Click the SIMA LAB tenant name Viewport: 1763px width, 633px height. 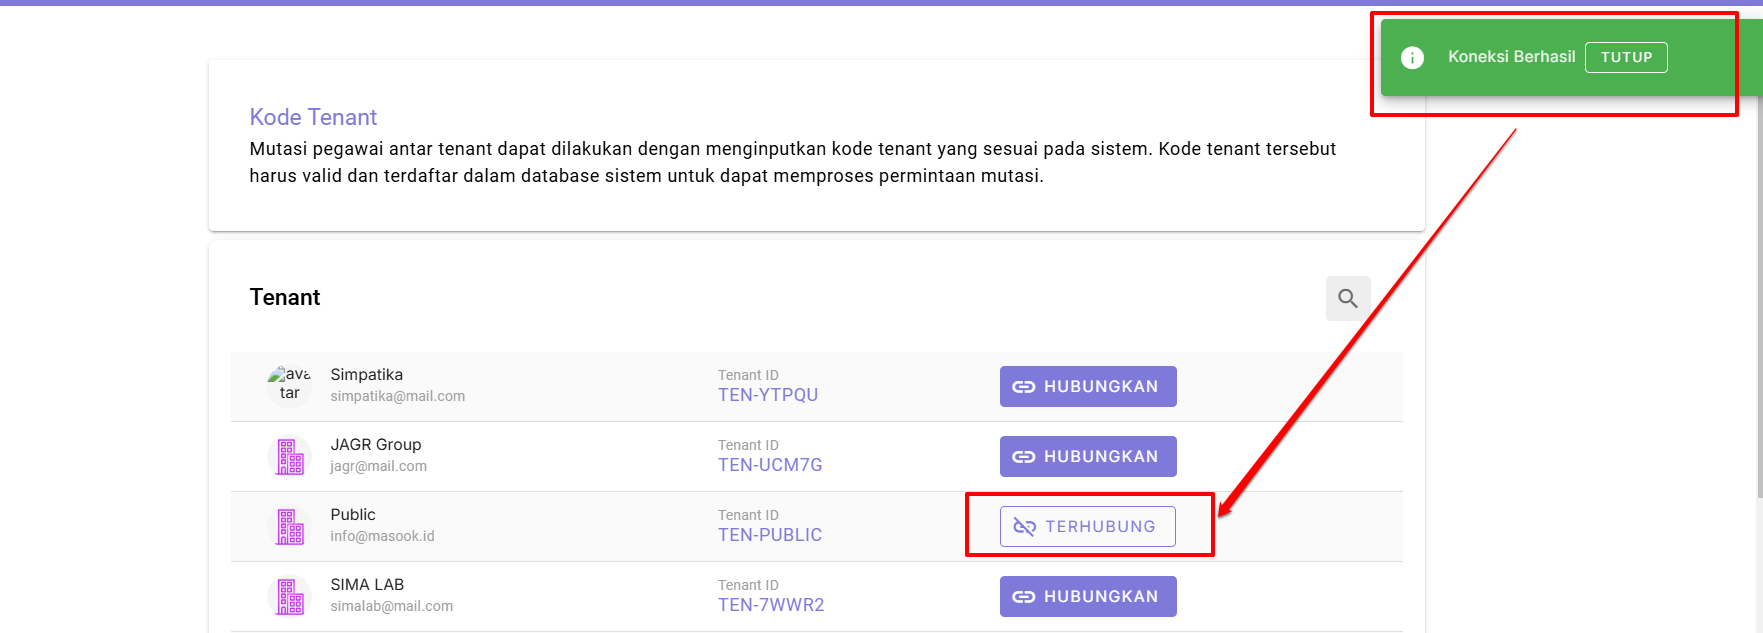tap(367, 584)
